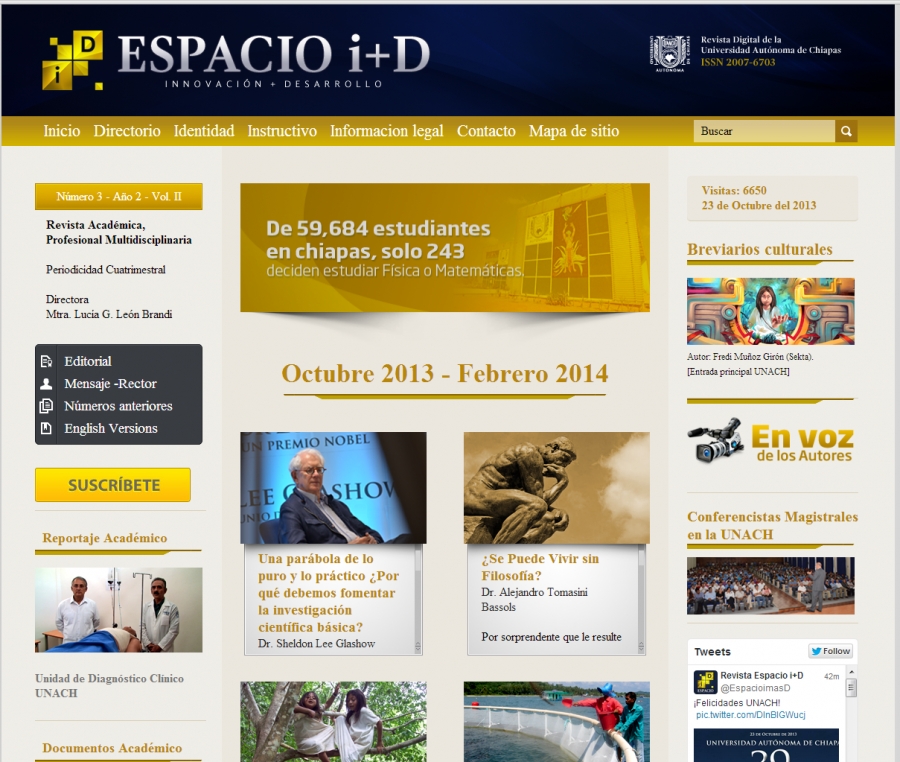This screenshot has width=900, height=762.
Task: Click the Número 3 - Año 2 header
Action: [x=119, y=196]
